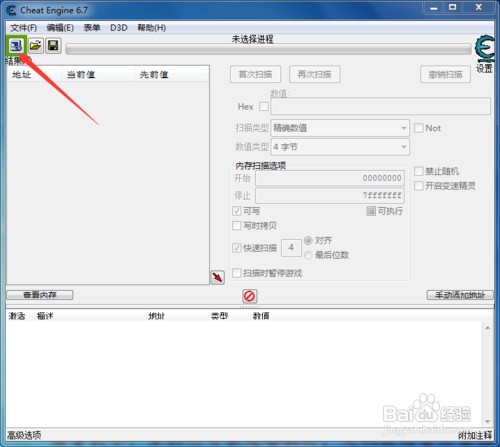Viewport: 500px width, 447px height.
Task: Click the 数值 column header in address list
Action: coord(261,316)
